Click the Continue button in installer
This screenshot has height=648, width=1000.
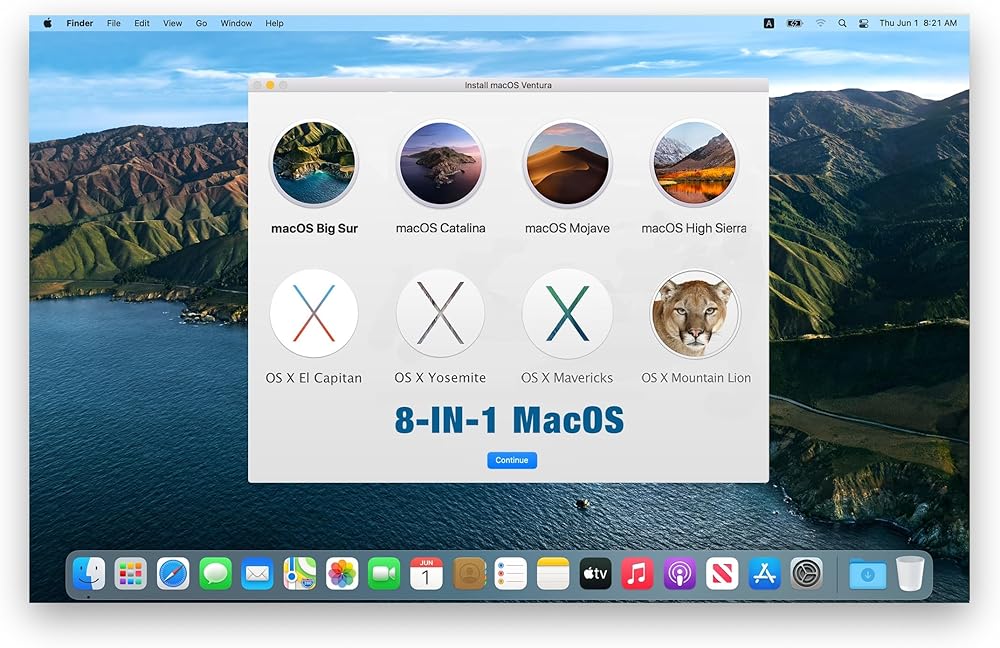point(512,460)
